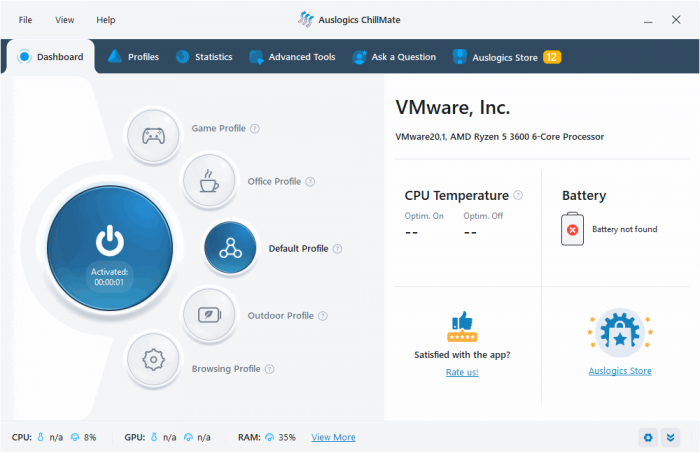Click the CPU Temperature help icon
This screenshot has width=700, height=453.
click(x=518, y=196)
